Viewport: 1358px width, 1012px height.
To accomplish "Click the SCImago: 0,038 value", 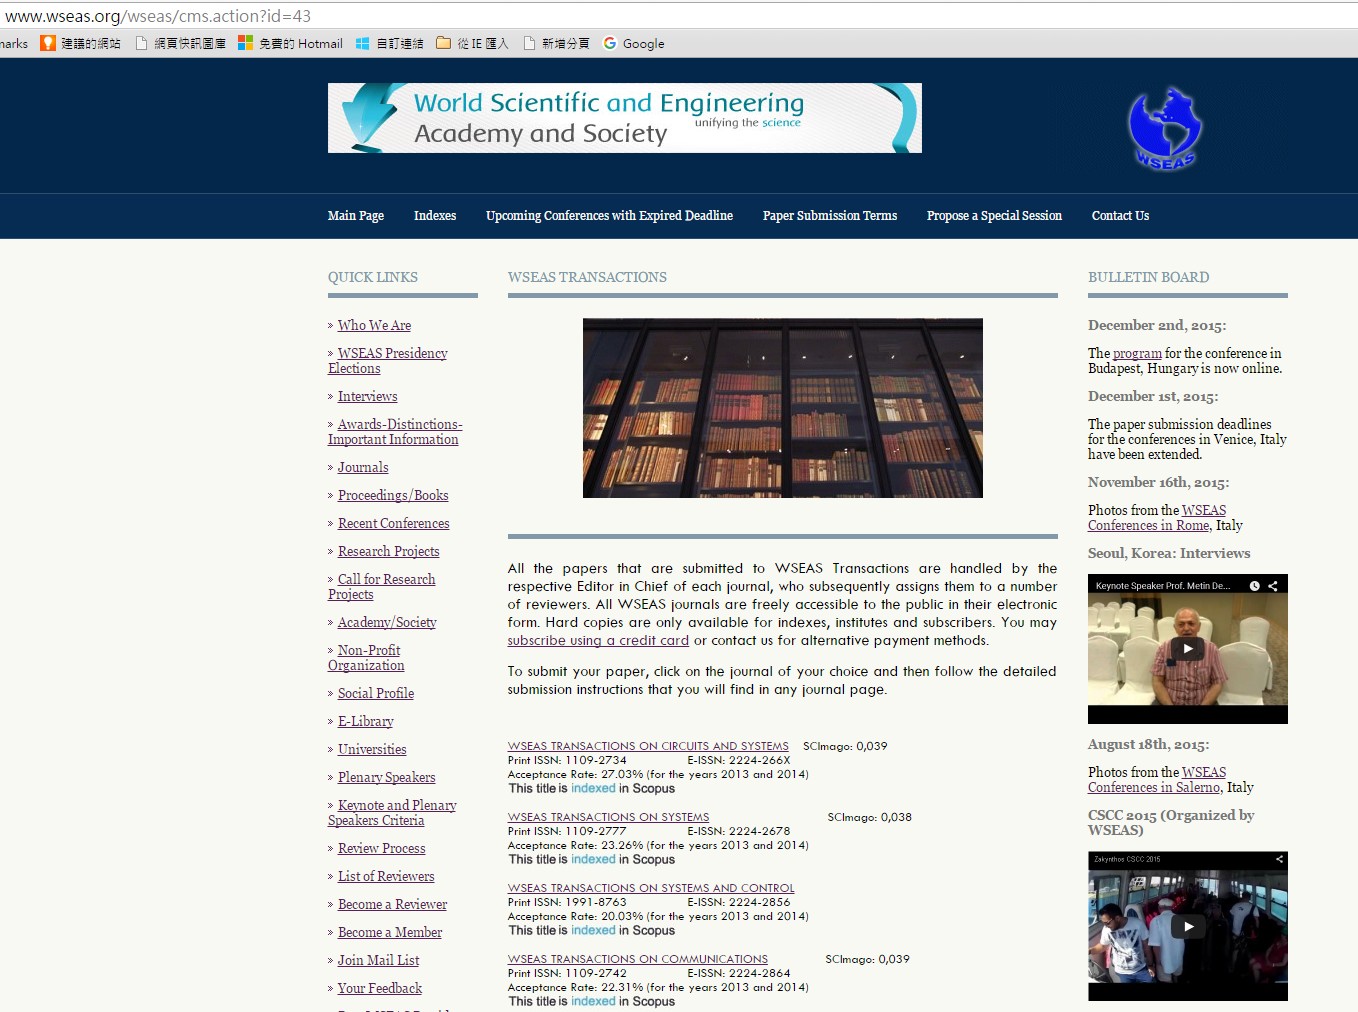I will 869,817.
